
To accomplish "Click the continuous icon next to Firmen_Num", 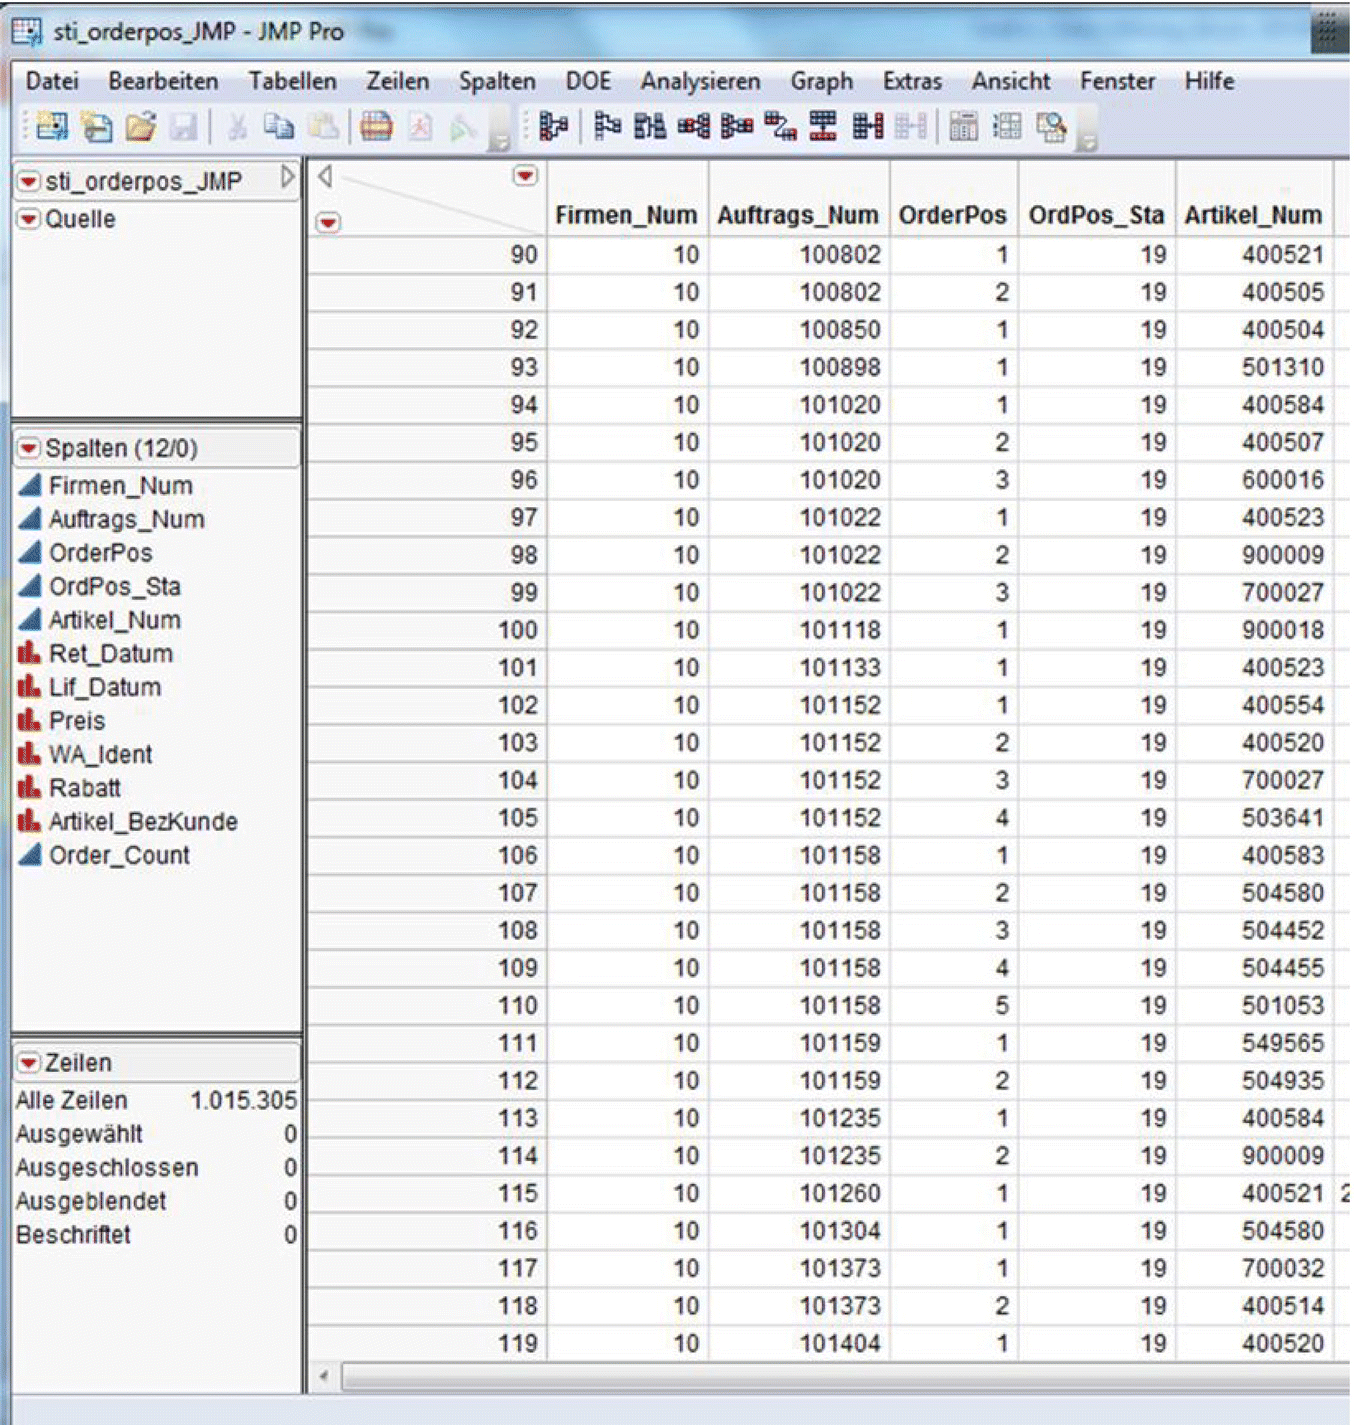I will (x=31, y=486).
